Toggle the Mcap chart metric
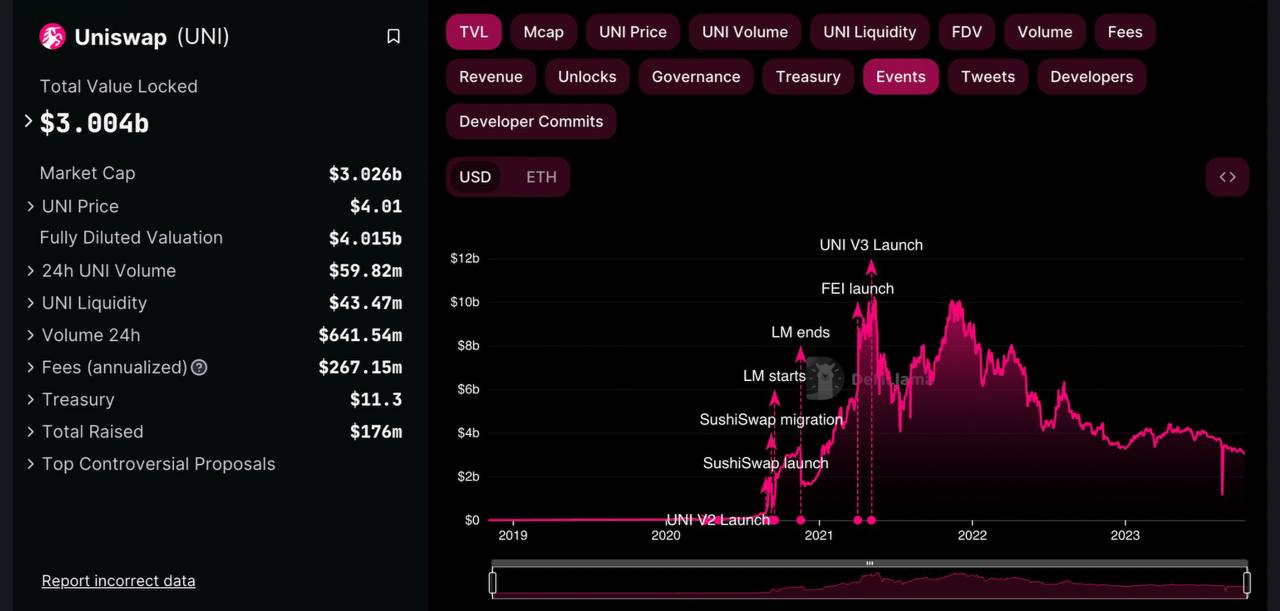This screenshot has width=1280, height=611. coord(543,32)
